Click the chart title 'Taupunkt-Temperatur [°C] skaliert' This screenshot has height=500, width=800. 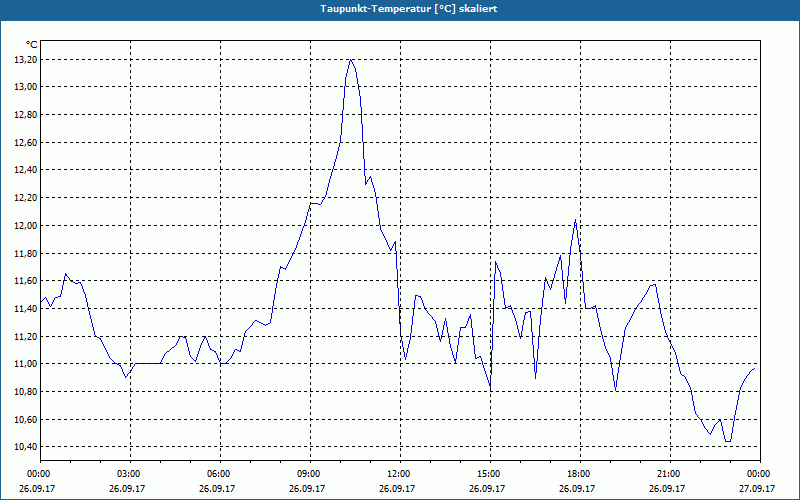coord(409,9)
